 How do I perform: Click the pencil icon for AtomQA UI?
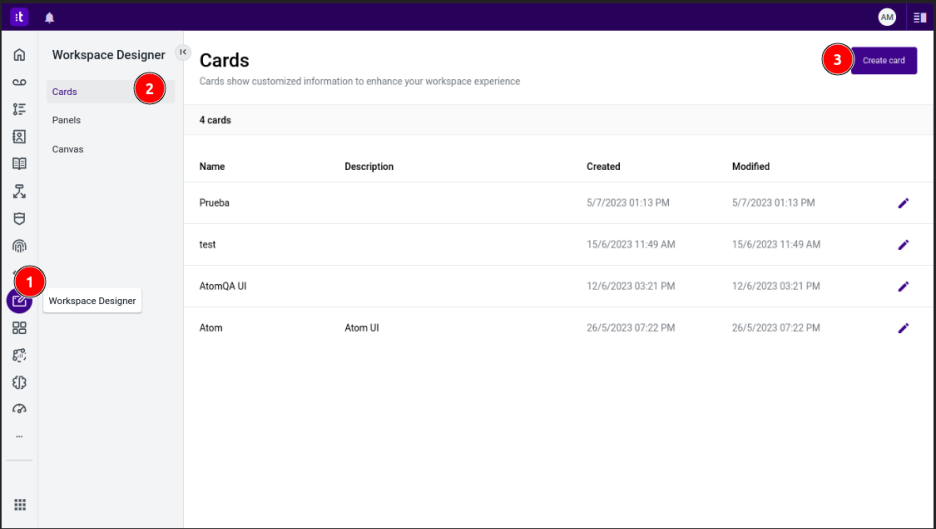click(x=903, y=286)
